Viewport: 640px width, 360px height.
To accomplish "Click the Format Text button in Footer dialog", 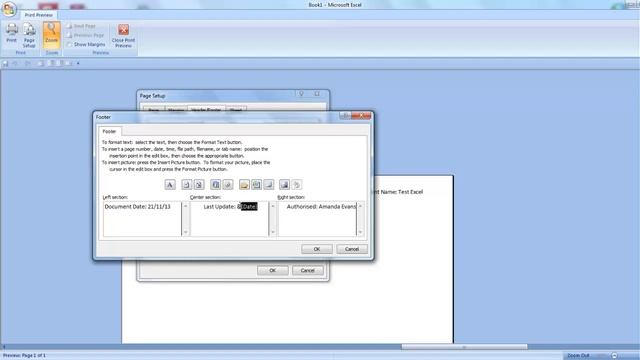I will [x=170, y=185].
